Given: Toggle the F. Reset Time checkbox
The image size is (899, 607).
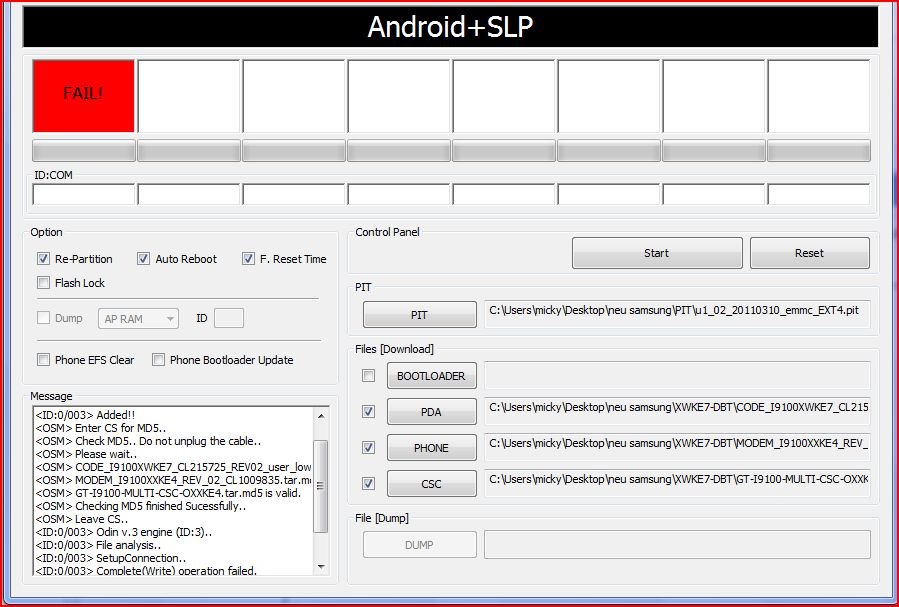Looking at the screenshot, I should click(x=249, y=259).
